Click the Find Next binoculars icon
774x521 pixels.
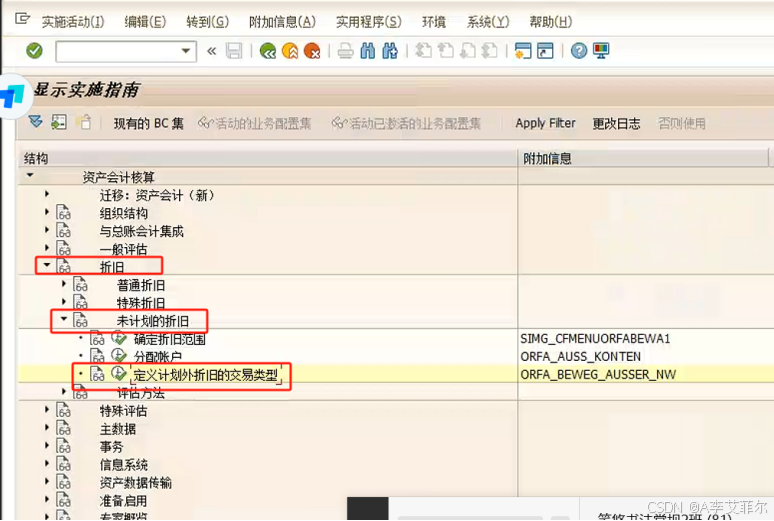click(390, 51)
